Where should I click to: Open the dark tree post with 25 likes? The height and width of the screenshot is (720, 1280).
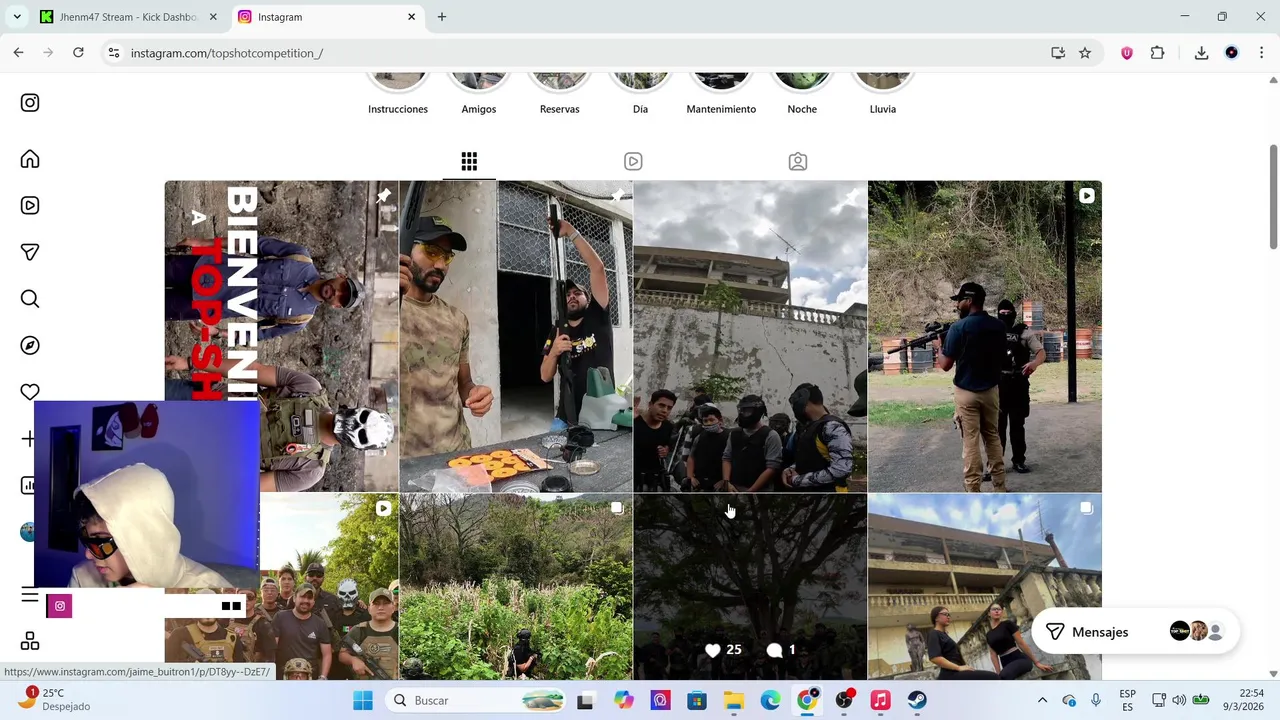pos(750,587)
